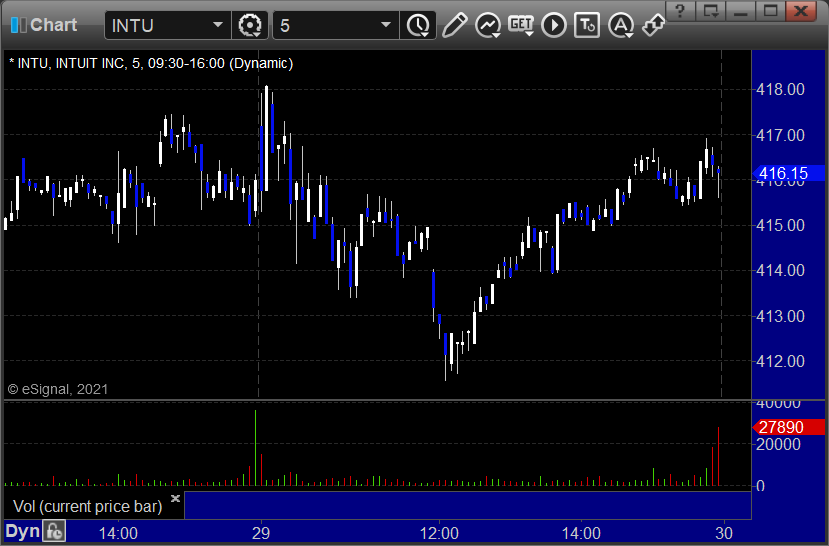Click the 30 date label on time axis

click(724, 533)
